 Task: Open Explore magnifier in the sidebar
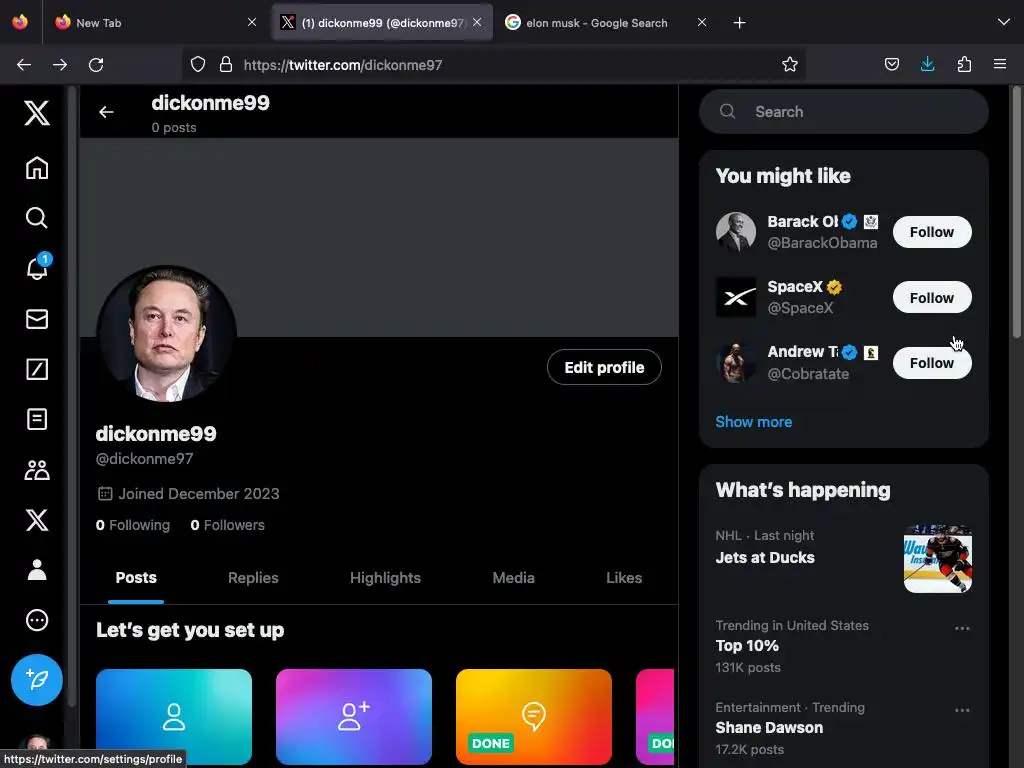coord(37,217)
